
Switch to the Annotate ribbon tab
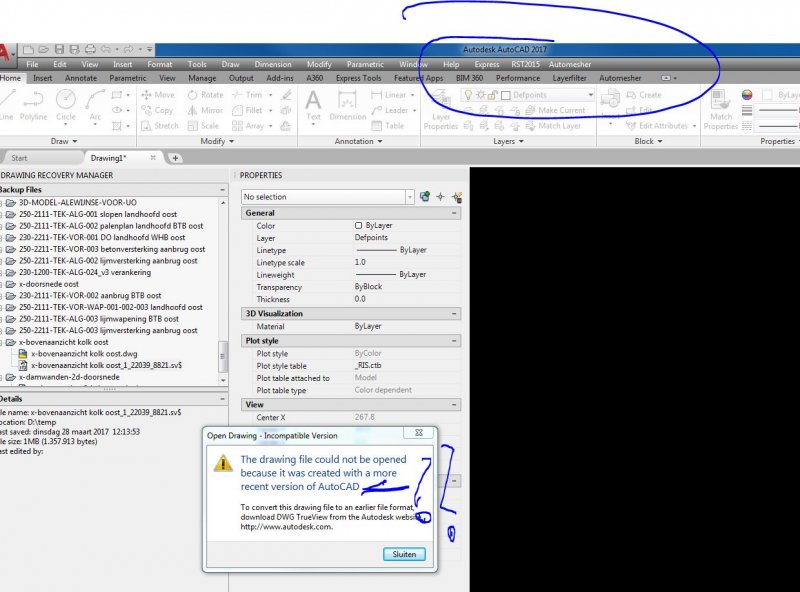(81, 78)
